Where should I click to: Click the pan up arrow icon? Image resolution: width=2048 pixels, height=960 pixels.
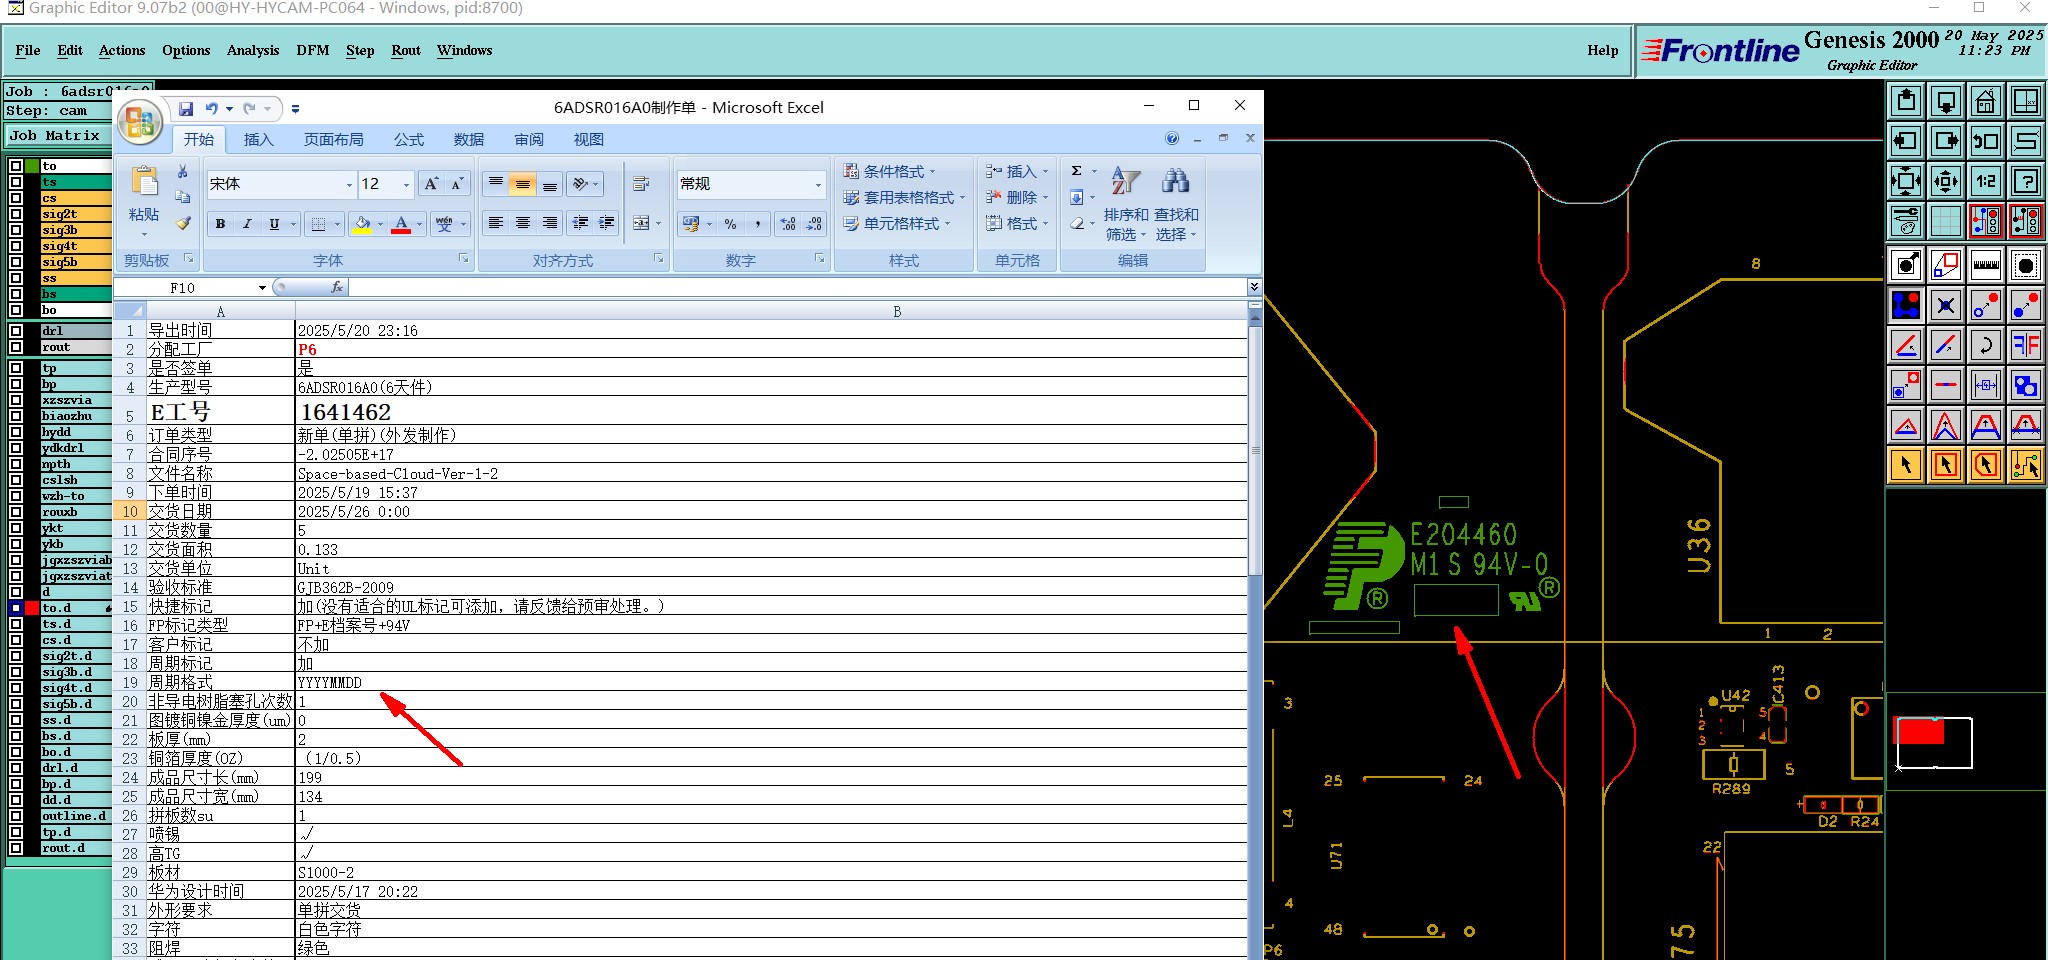(1906, 101)
